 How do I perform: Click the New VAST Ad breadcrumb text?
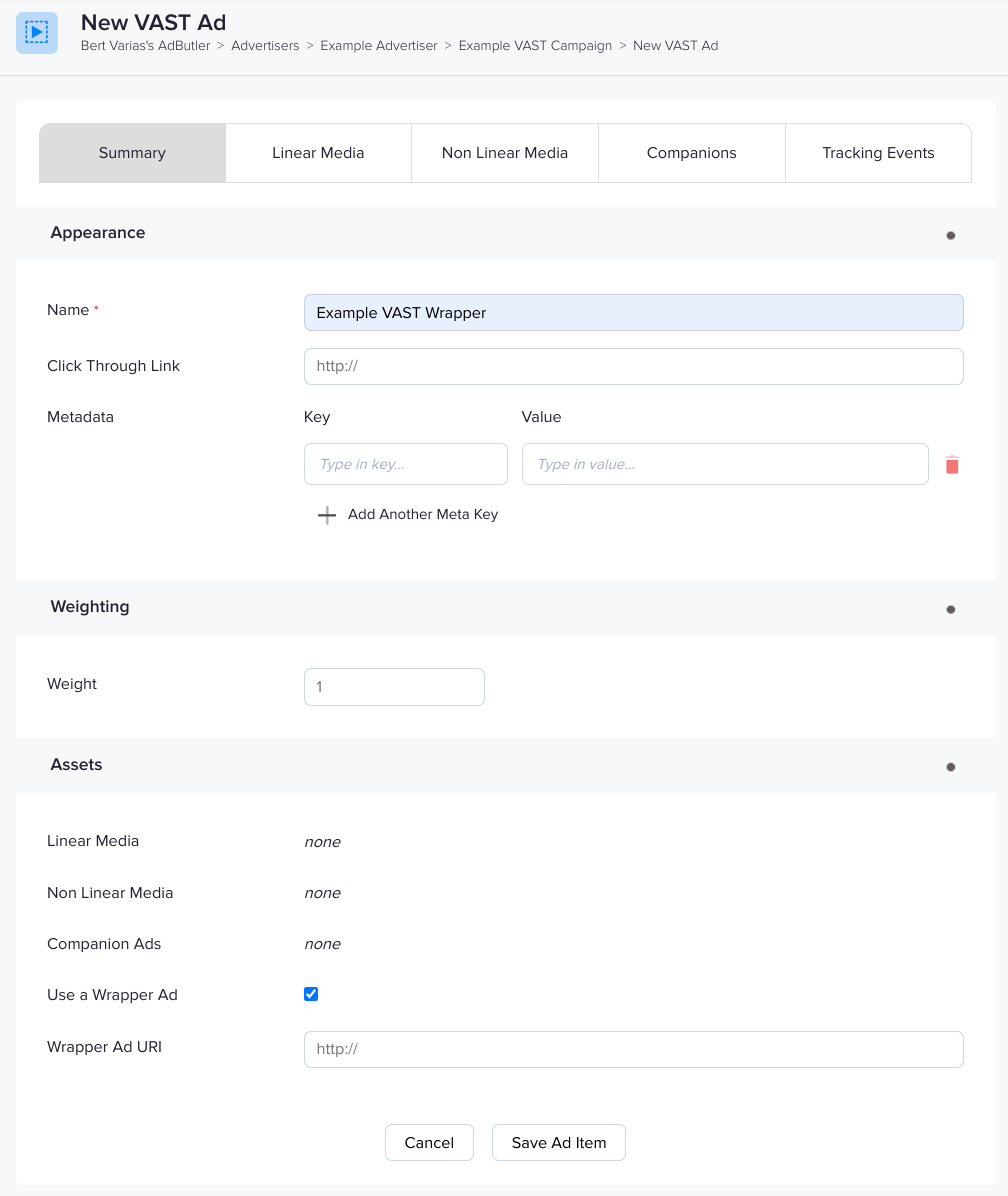click(676, 46)
